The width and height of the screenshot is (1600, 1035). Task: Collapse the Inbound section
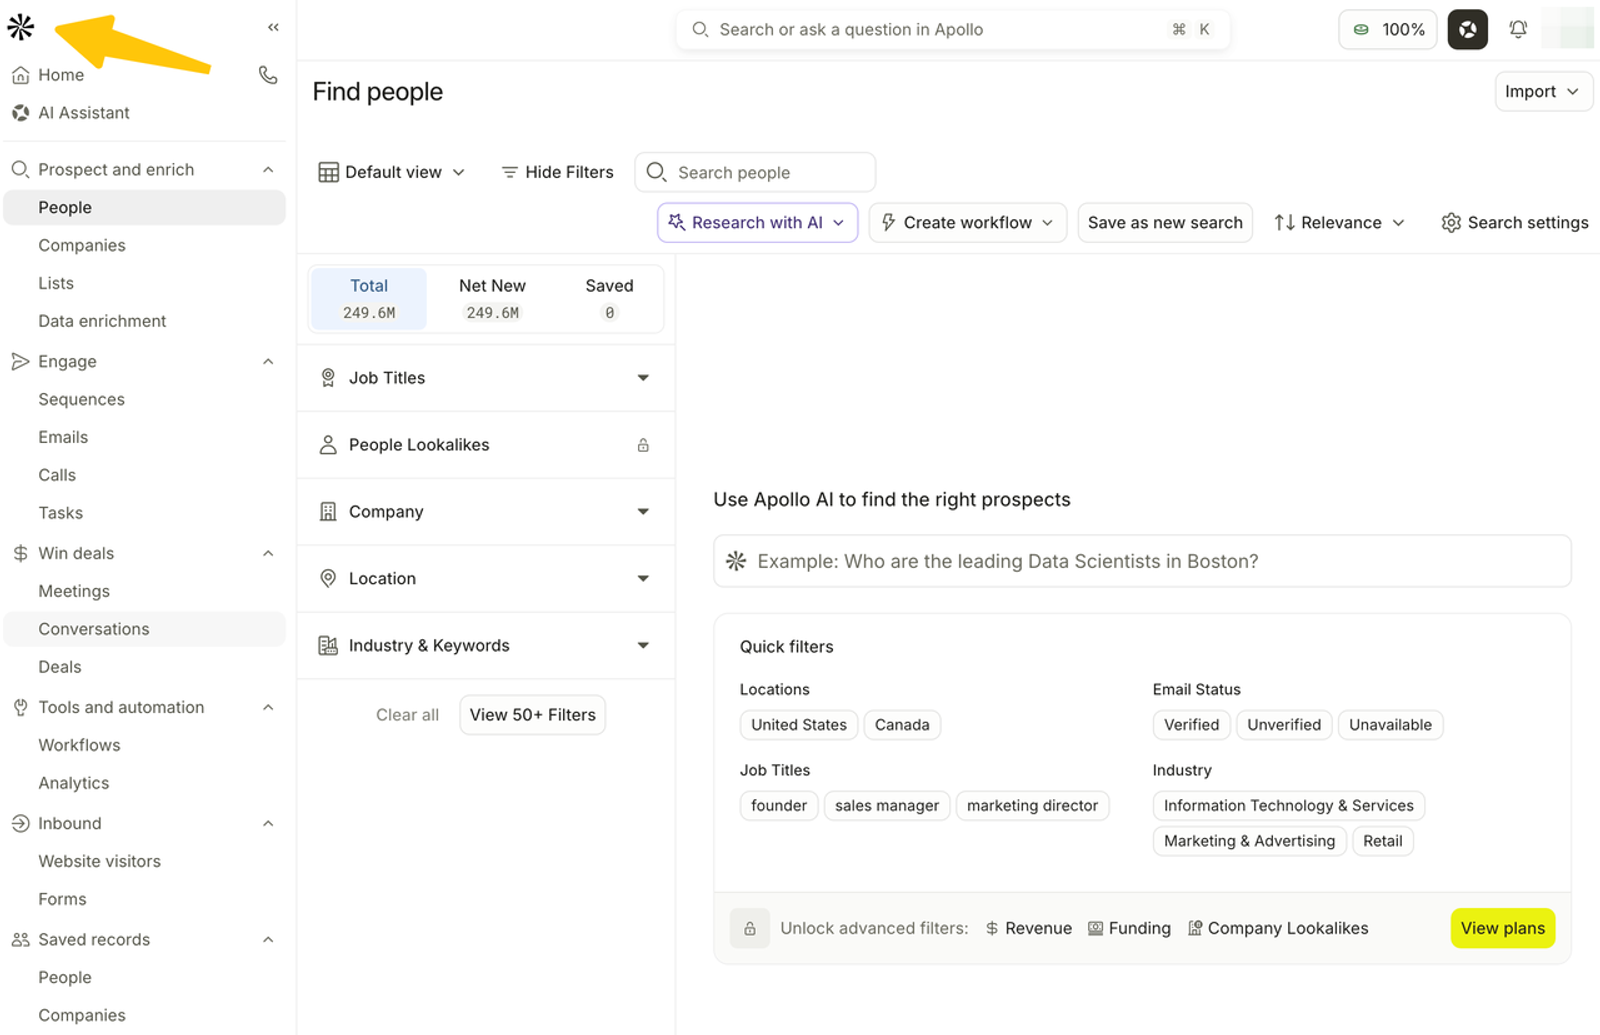[x=268, y=824]
